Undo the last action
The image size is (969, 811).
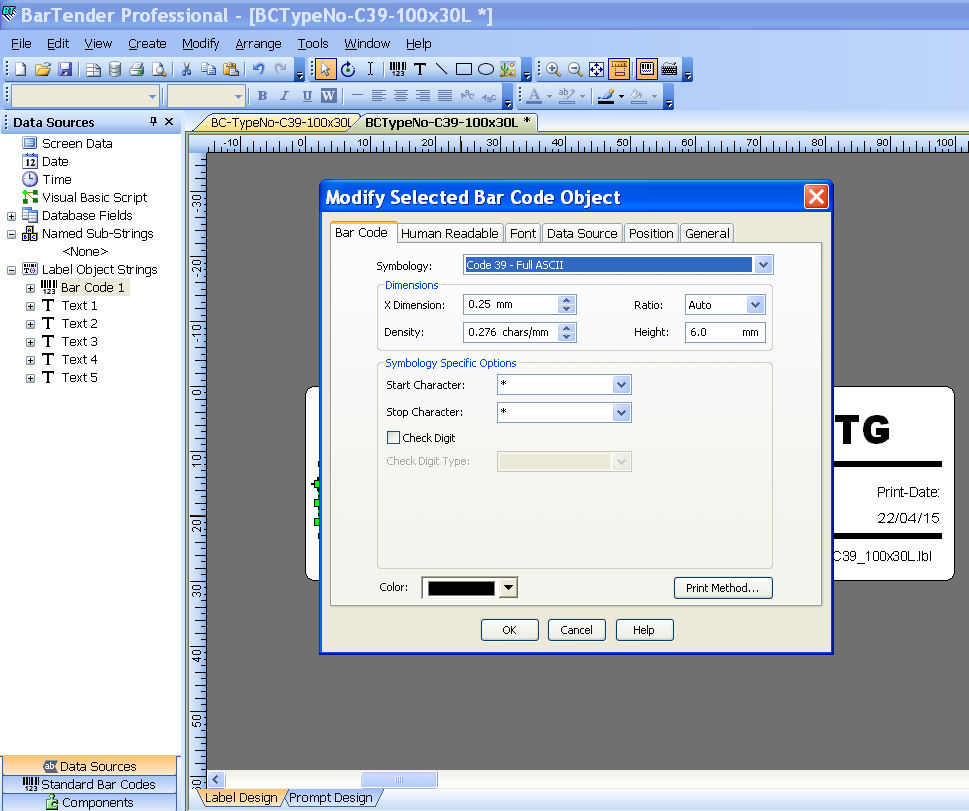click(x=258, y=69)
